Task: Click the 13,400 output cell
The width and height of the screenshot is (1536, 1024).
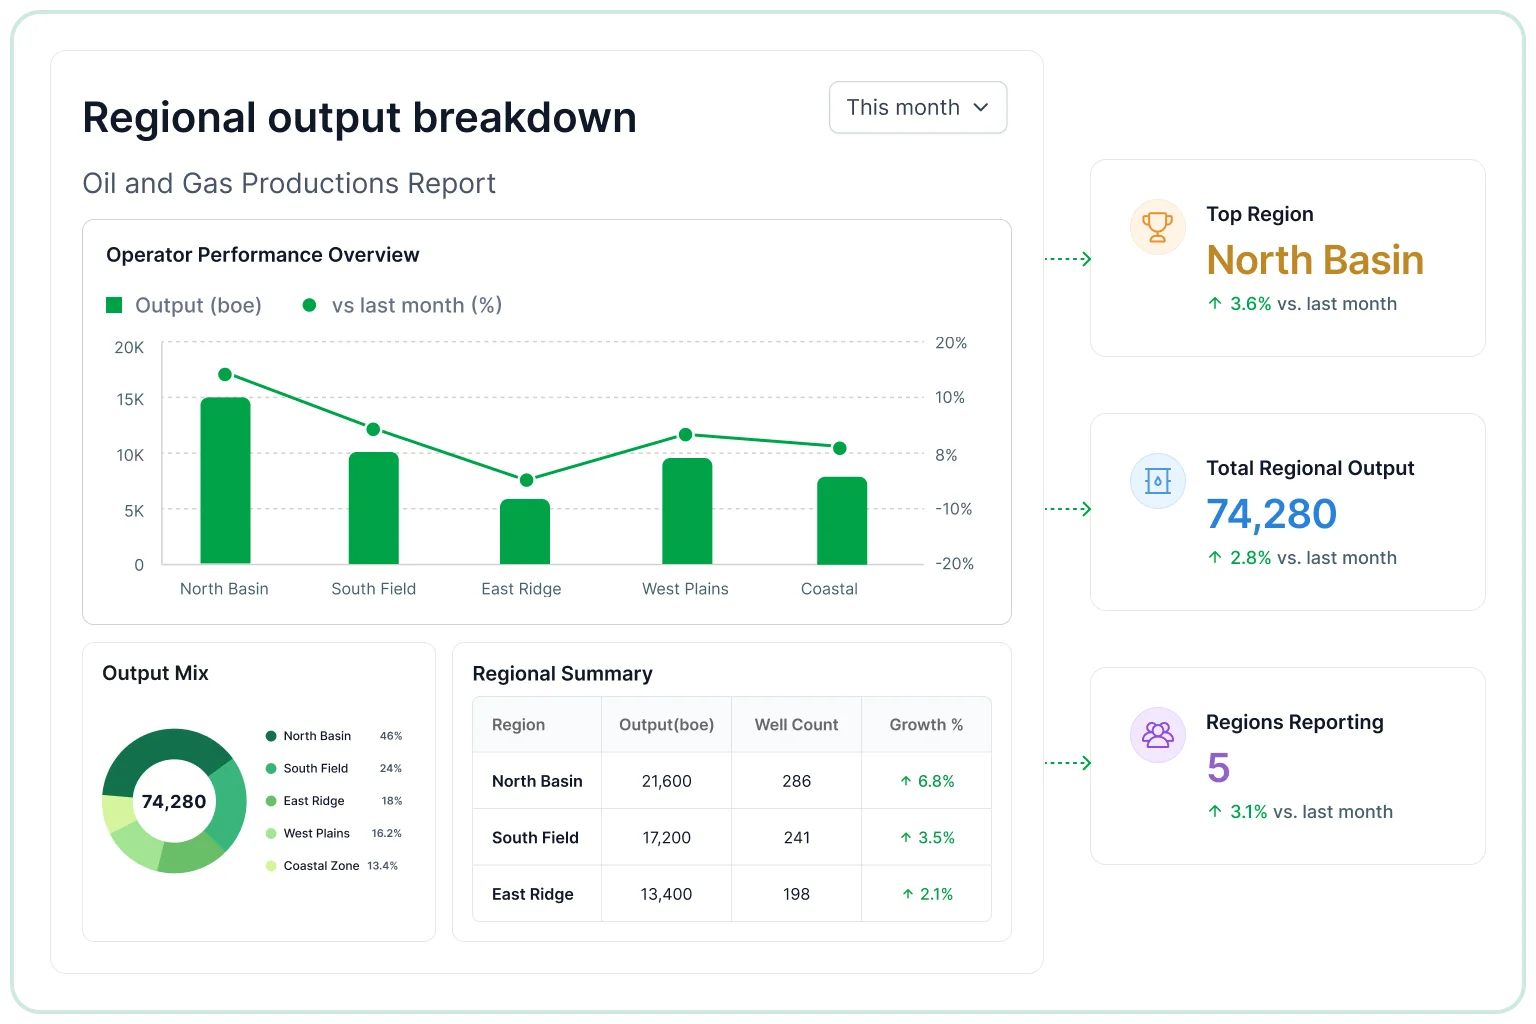Action: pyautogui.click(x=666, y=894)
